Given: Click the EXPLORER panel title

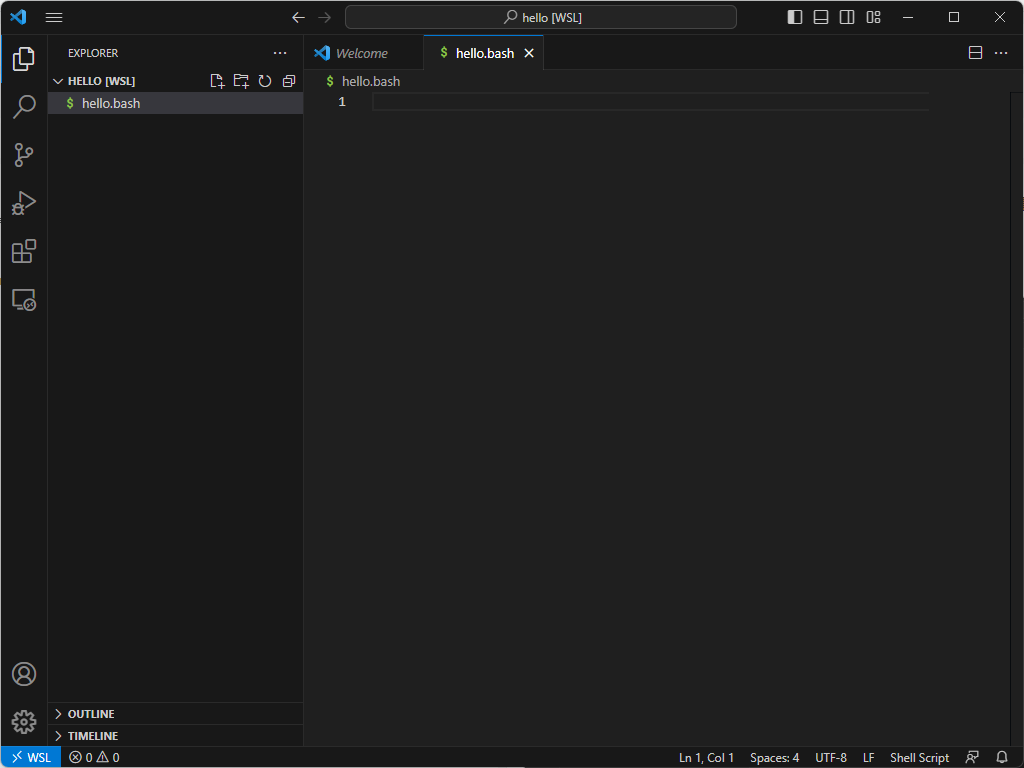Looking at the screenshot, I should [x=93, y=53].
